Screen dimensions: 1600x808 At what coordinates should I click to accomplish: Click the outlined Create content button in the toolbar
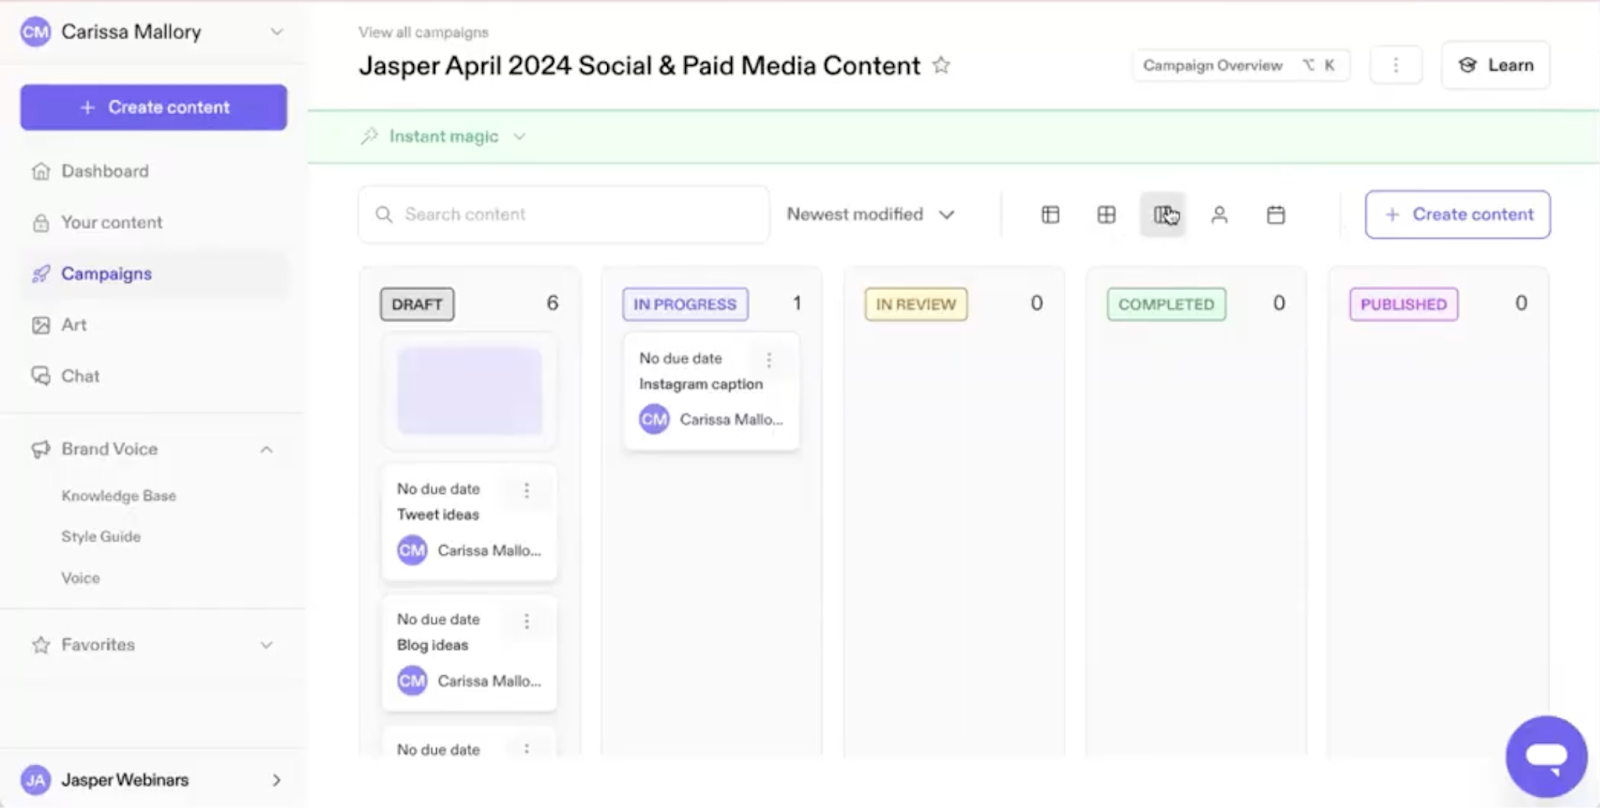point(1458,214)
